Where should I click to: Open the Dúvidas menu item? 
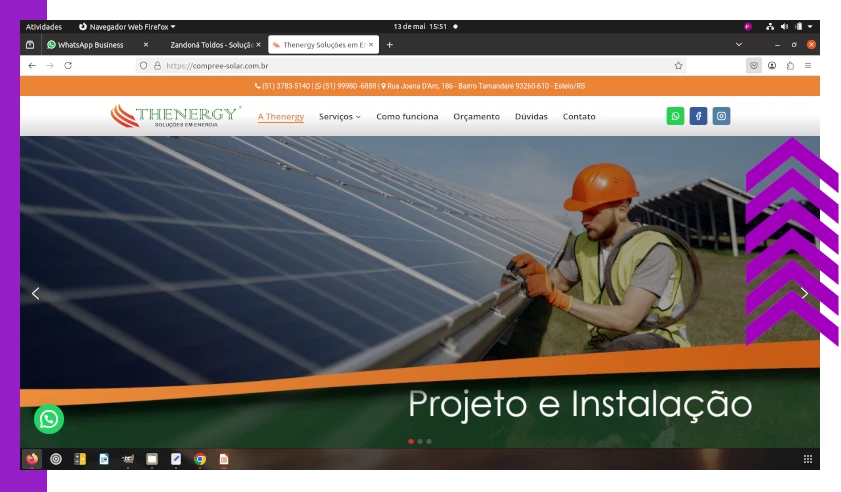(x=531, y=116)
